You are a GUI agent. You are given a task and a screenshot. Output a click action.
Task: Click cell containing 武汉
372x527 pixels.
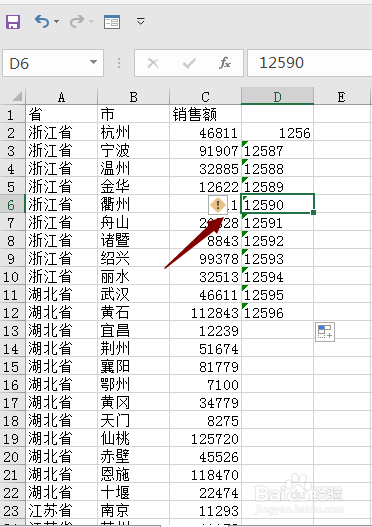(x=133, y=295)
